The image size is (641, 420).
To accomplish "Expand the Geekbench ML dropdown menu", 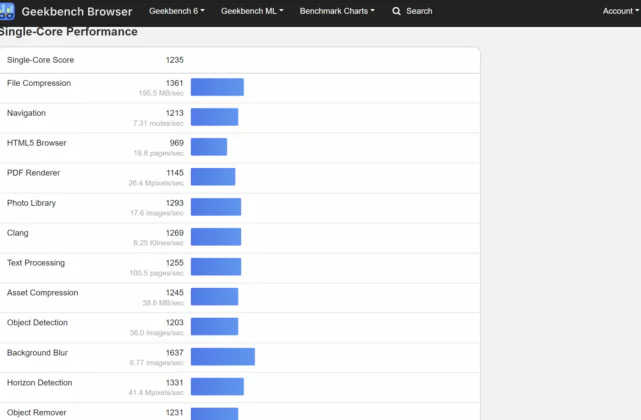I will pyautogui.click(x=252, y=11).
